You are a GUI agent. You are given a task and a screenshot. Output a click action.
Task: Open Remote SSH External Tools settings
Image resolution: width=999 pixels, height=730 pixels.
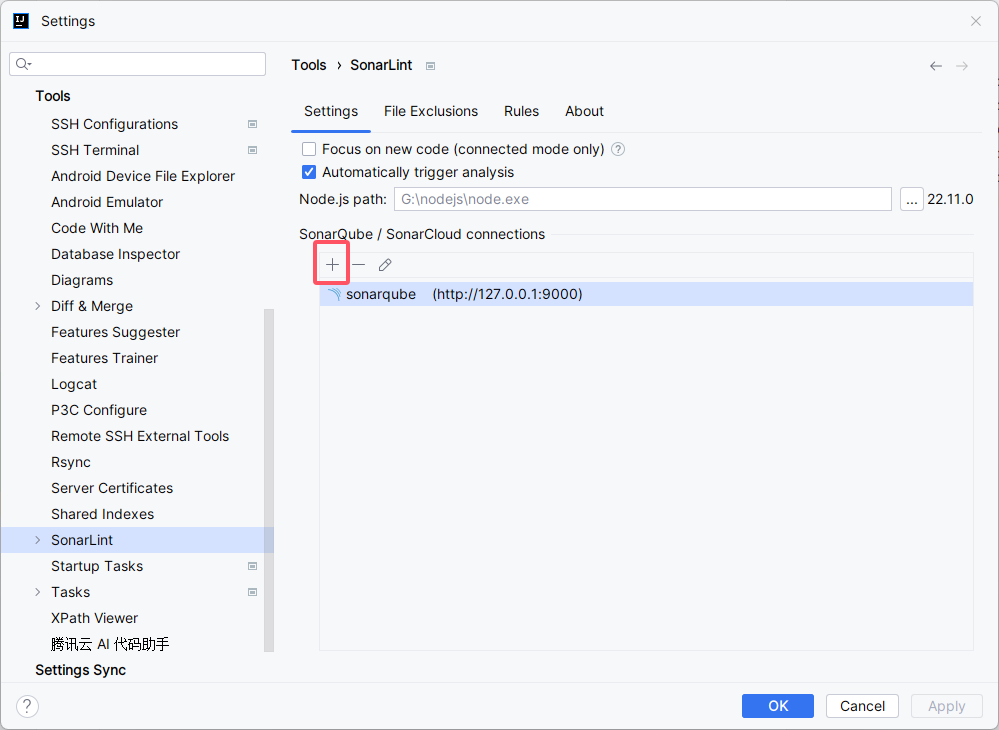140,436
